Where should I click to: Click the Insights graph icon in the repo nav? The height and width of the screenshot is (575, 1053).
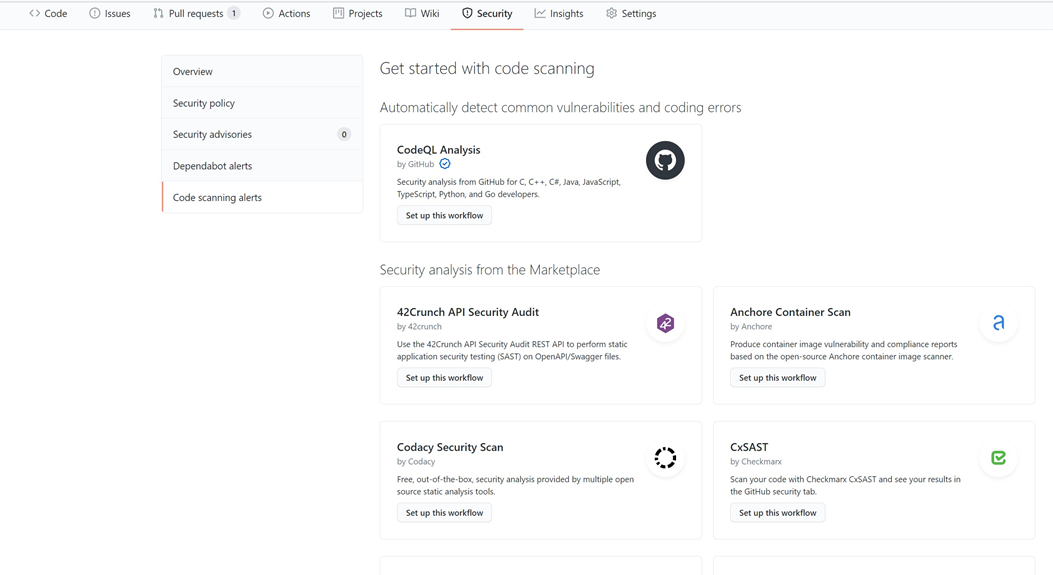(540, 14)
